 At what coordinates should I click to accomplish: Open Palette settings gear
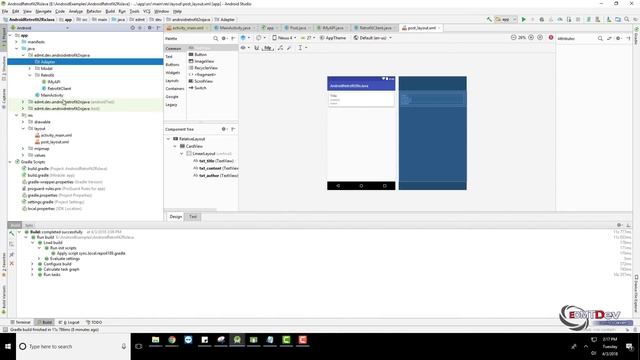click(x=224, y=38)
